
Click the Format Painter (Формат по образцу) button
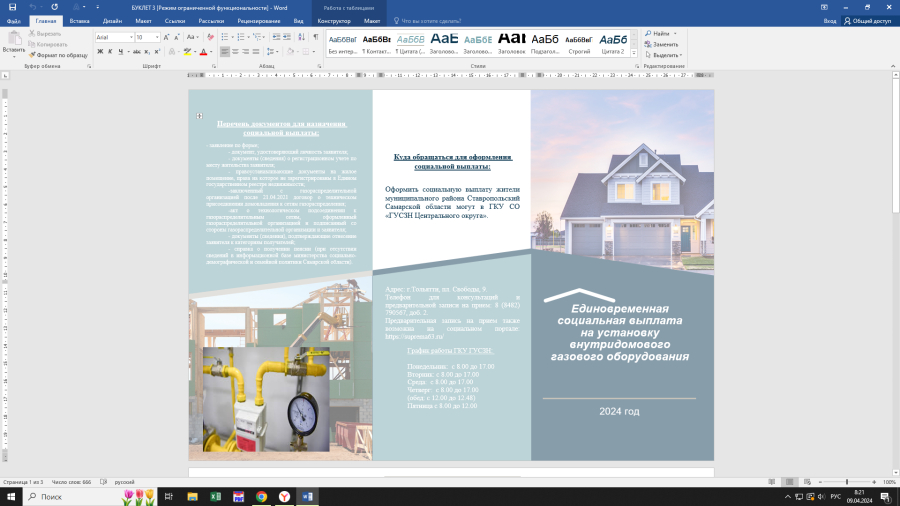point(58,55)
